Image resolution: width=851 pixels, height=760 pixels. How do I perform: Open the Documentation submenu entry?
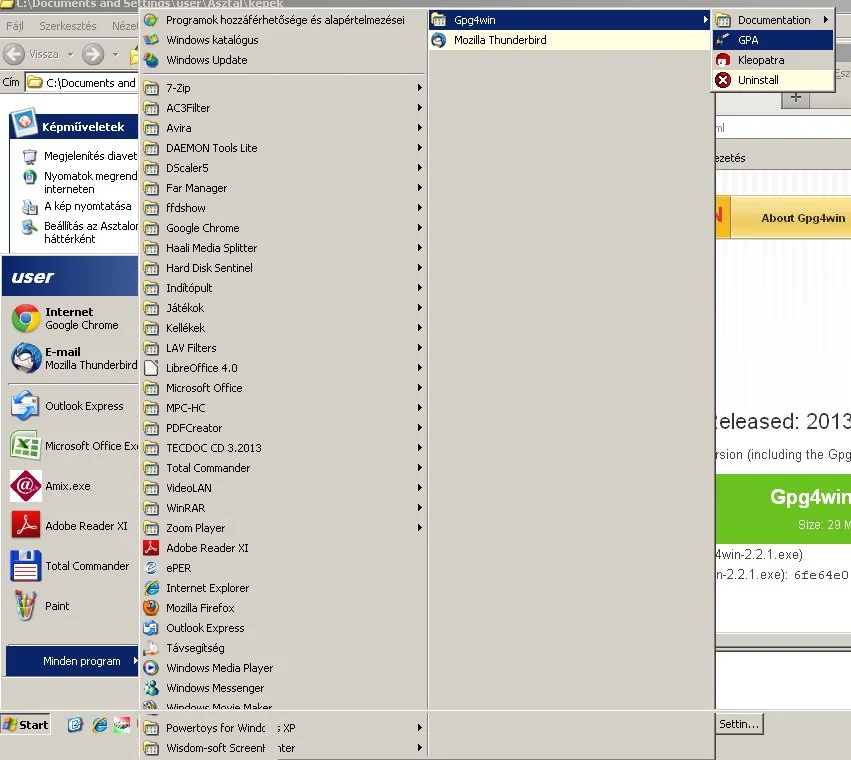[x=773, y=20]
